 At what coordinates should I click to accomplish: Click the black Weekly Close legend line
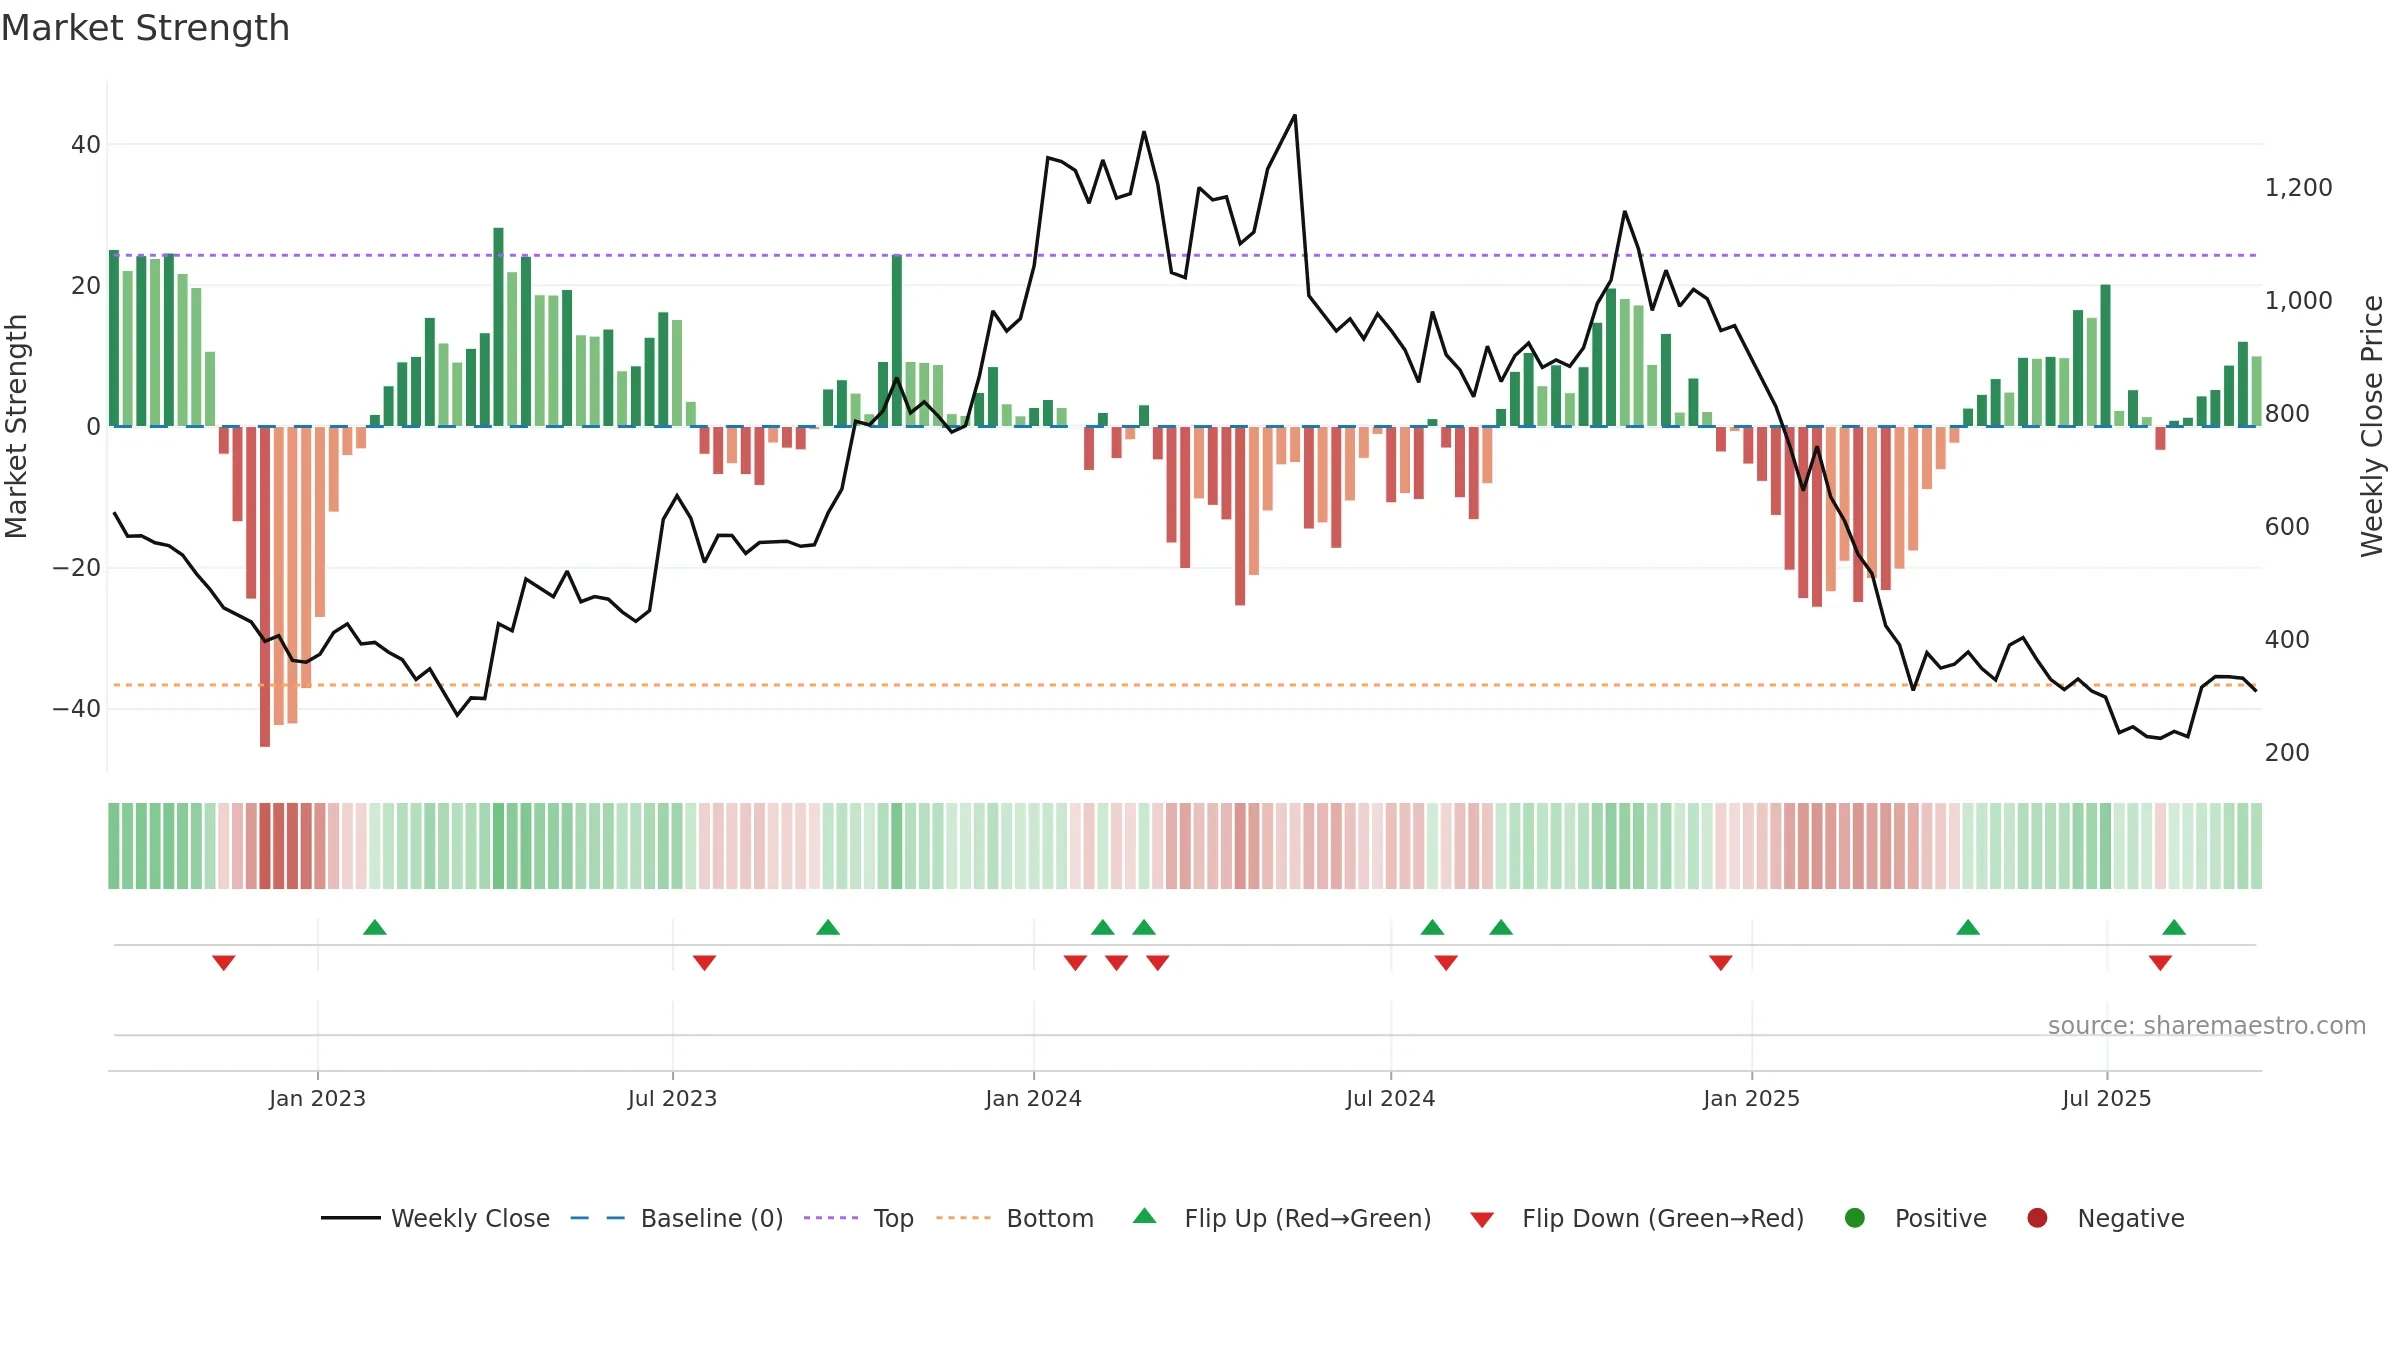click(x=350, y=1218)
